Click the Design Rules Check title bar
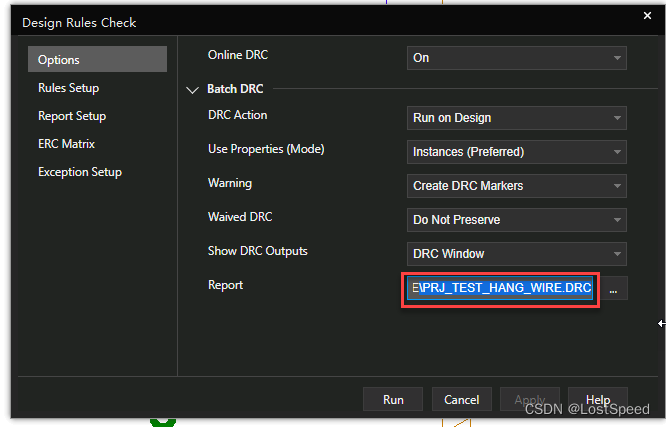The height and width of the screenshot is (427, 666). point(300,21)
